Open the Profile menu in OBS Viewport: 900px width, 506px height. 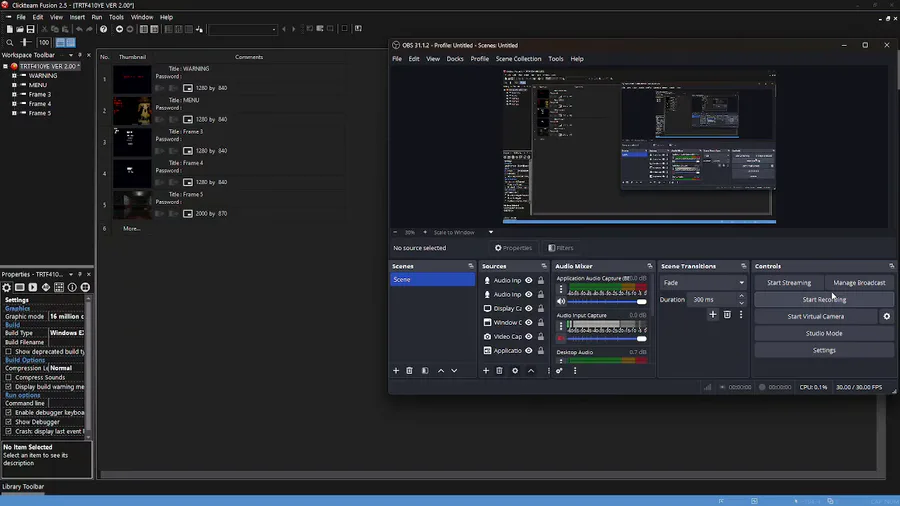(479, 59)
